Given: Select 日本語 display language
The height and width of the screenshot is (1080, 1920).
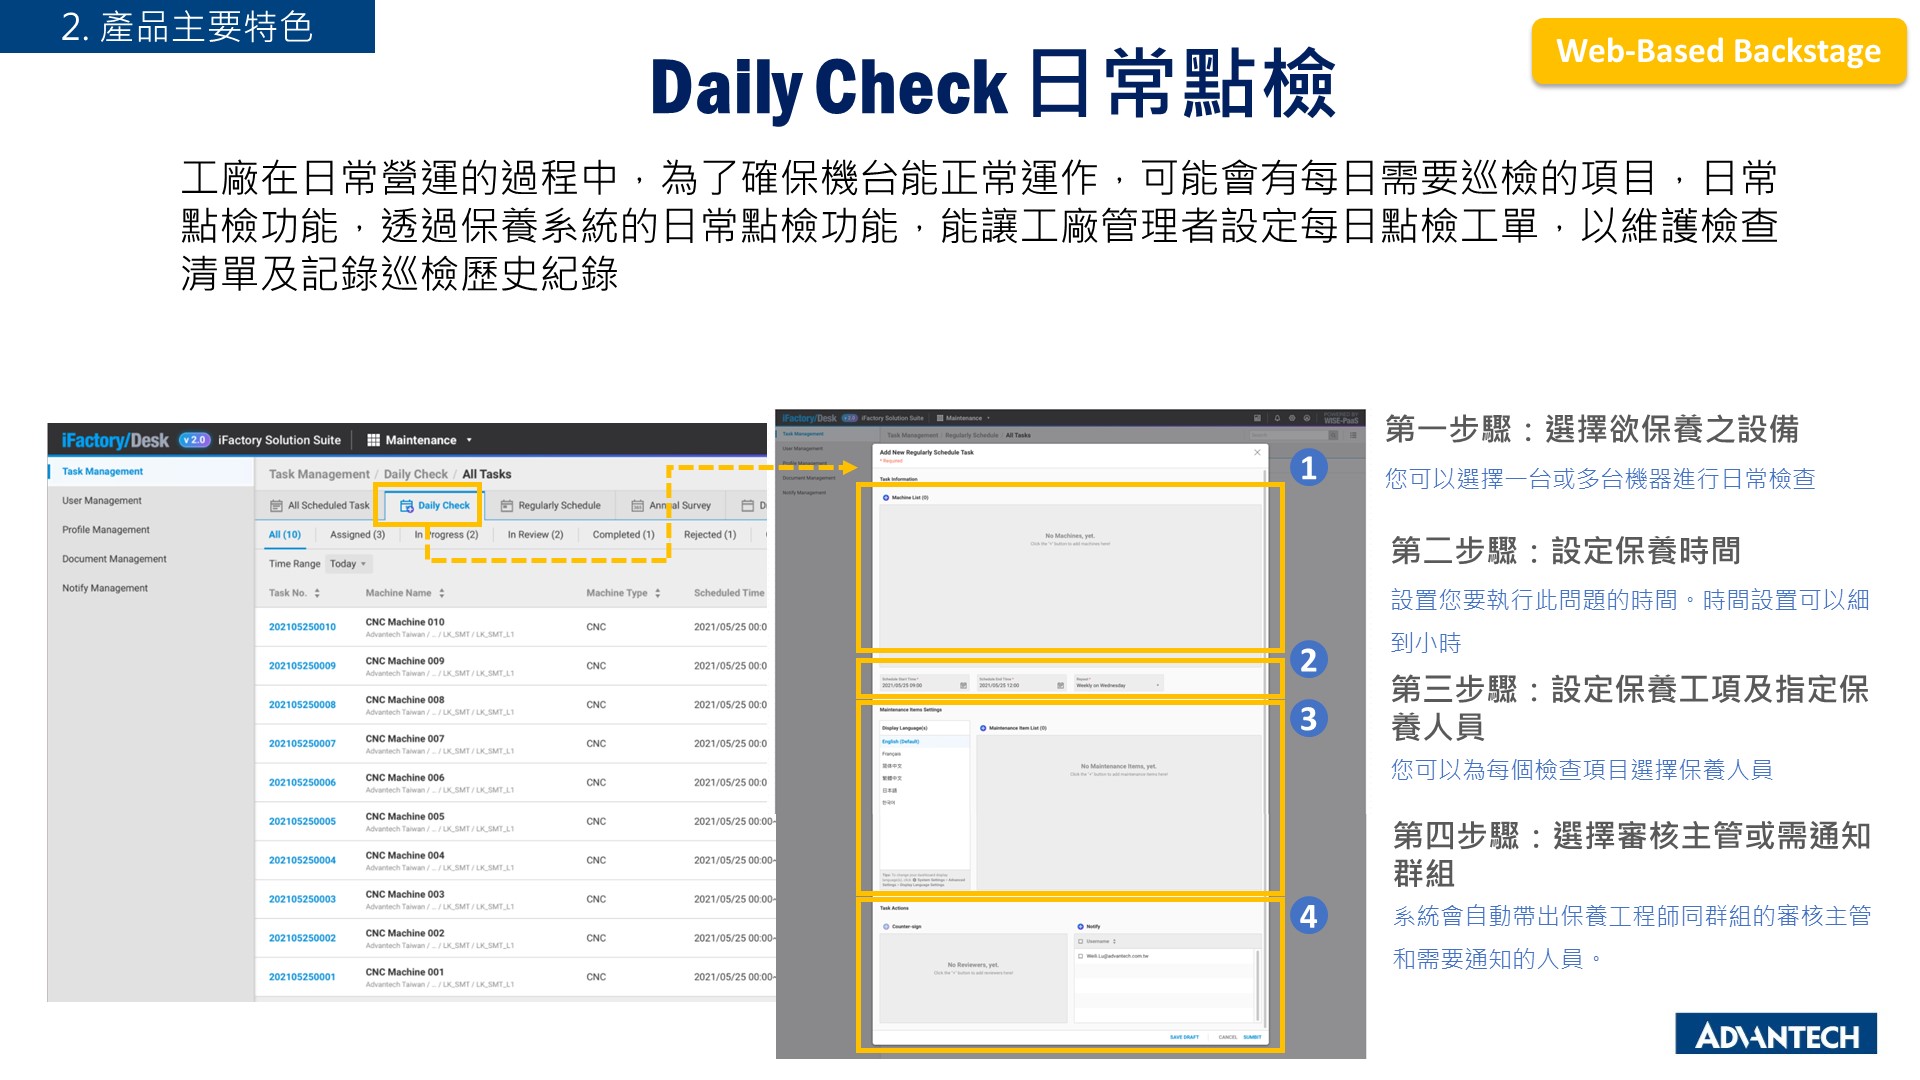Looking at the screenshot, I should pyautogui.click(x=889, y=790).
